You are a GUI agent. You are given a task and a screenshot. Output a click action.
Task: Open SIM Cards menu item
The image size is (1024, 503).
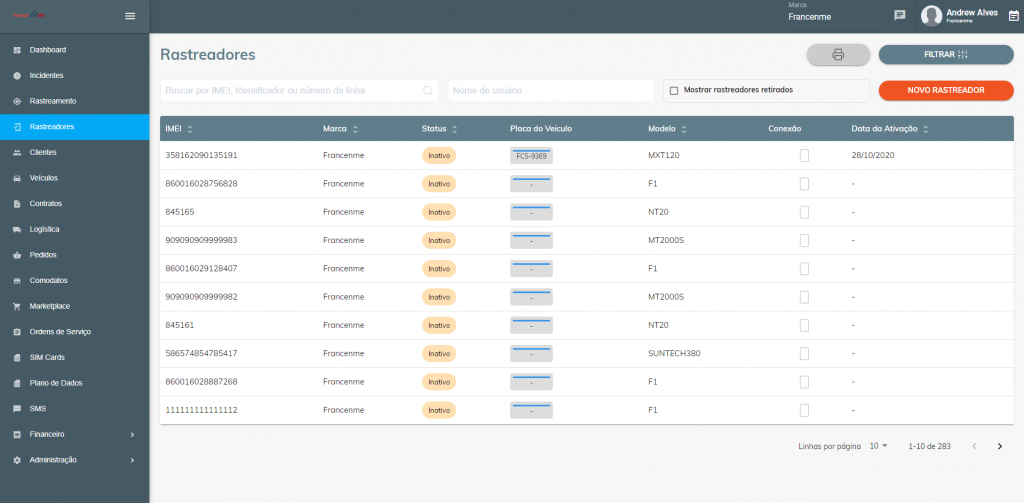[x=74, y=358]
